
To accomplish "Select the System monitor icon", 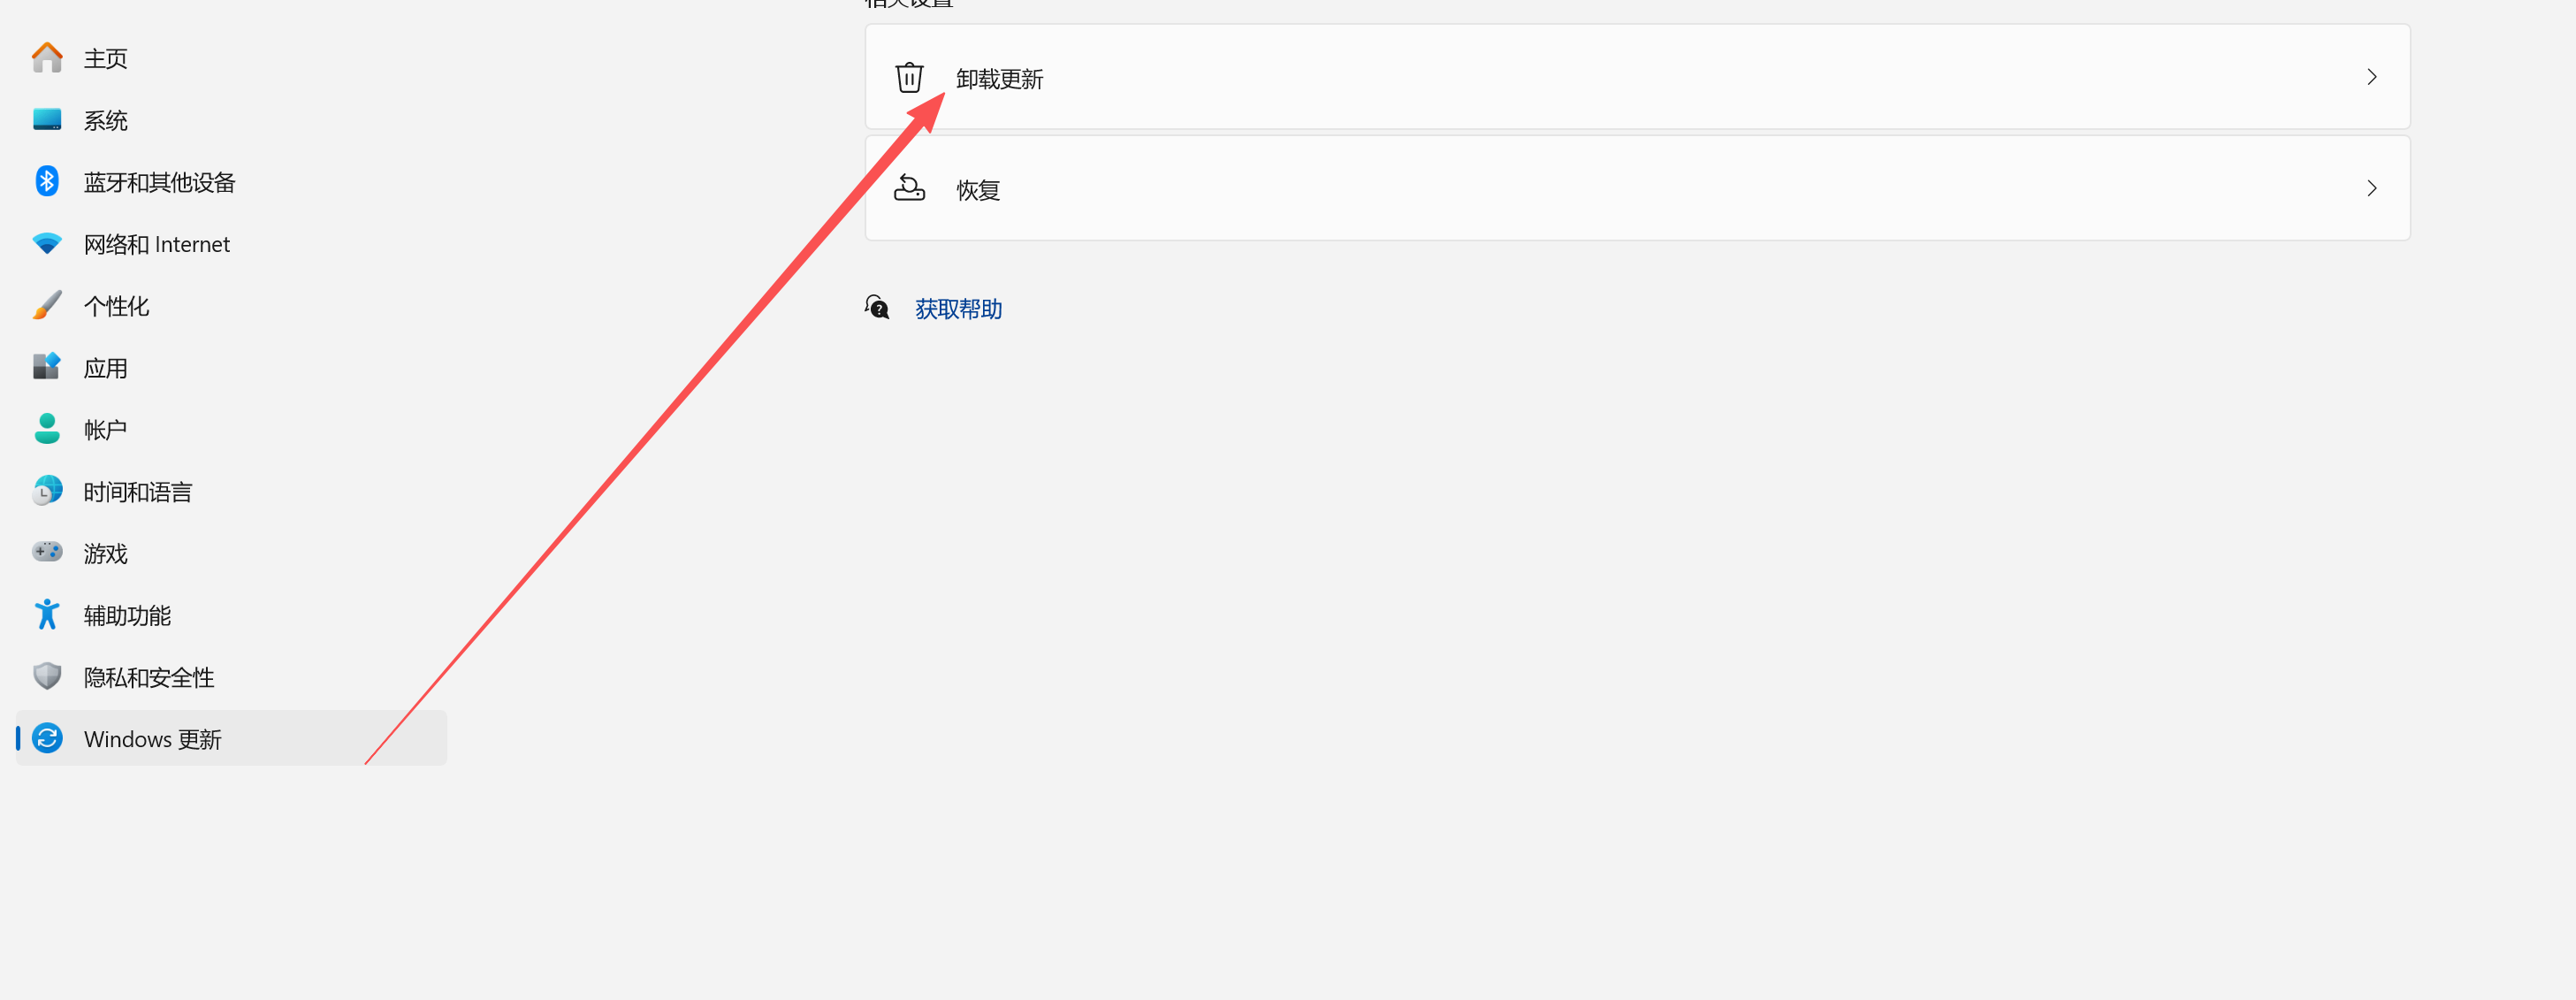I will coord(47,120).
